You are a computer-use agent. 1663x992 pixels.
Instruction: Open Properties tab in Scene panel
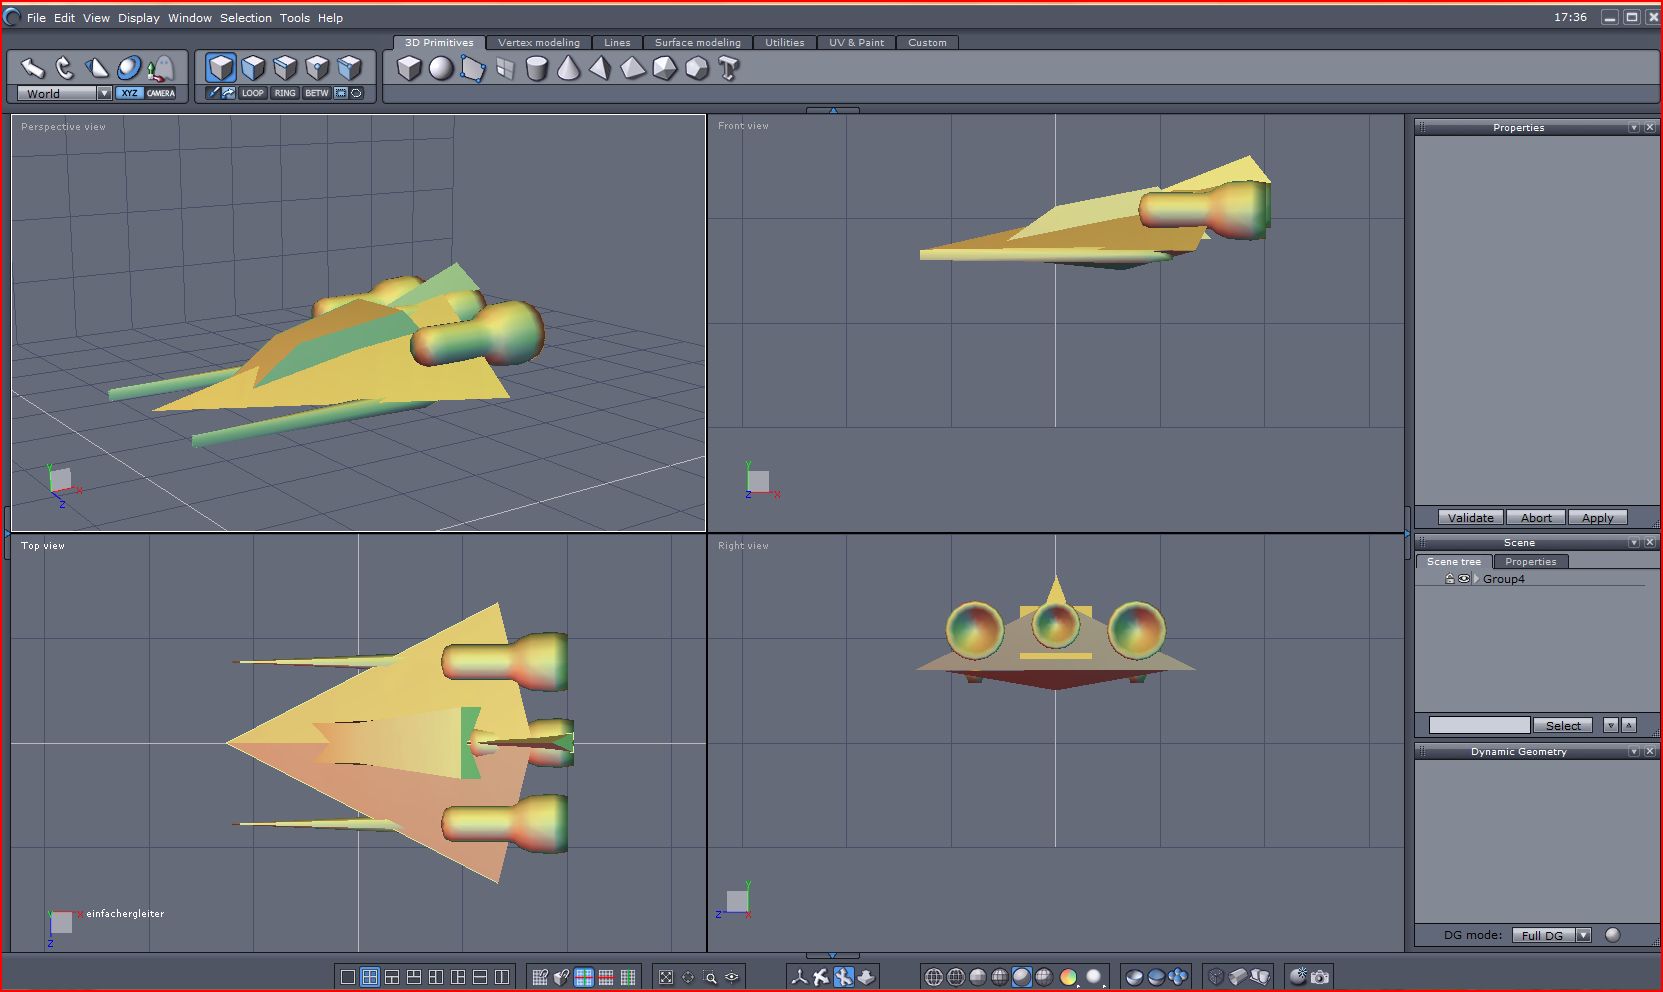(x=1531, y=561)
